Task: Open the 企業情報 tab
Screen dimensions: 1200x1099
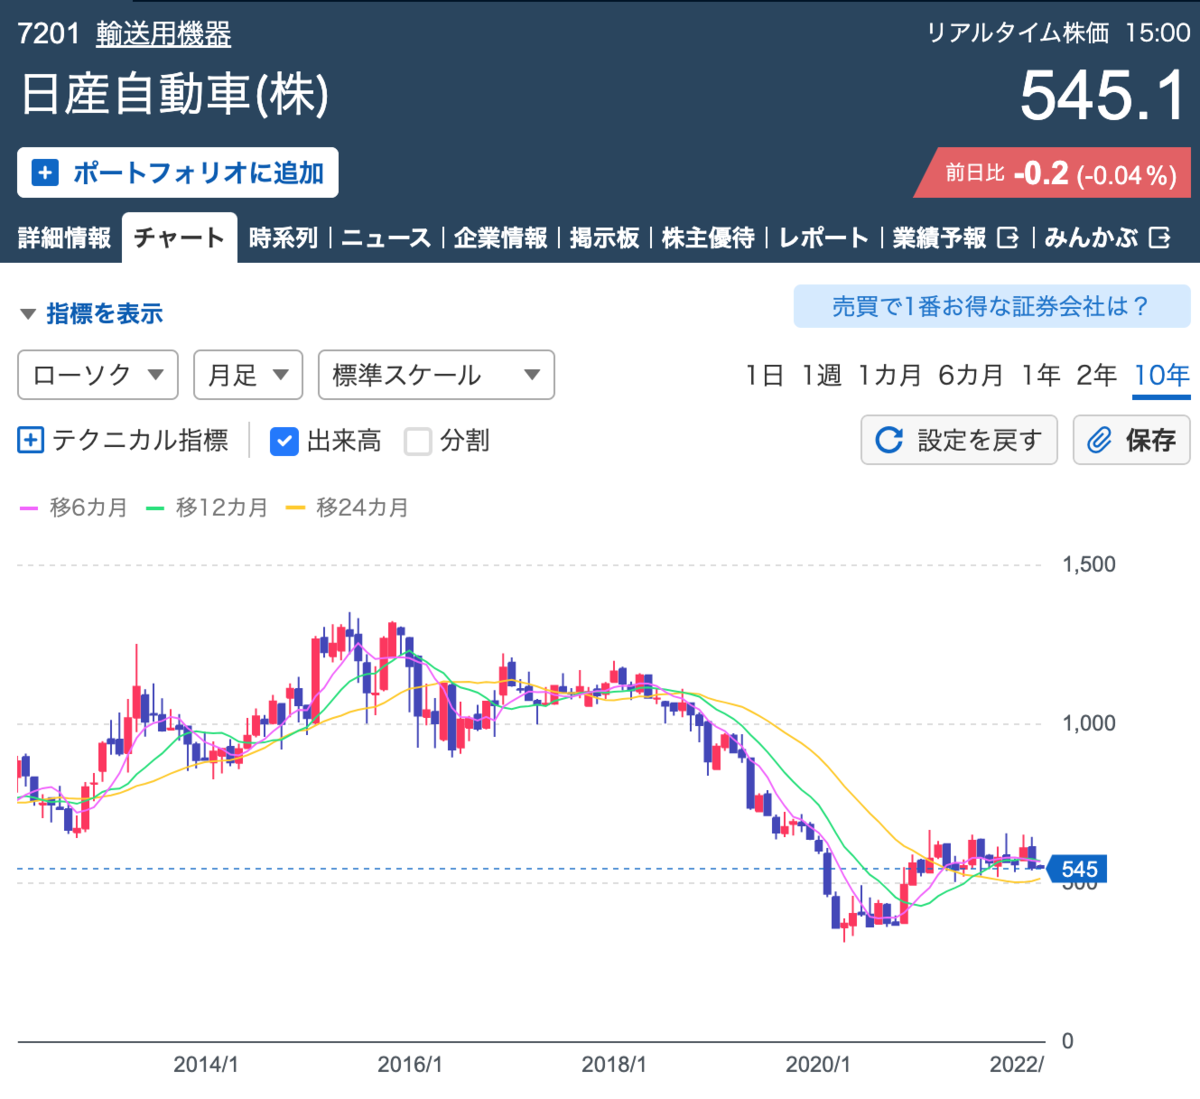Action: point(501,238)
